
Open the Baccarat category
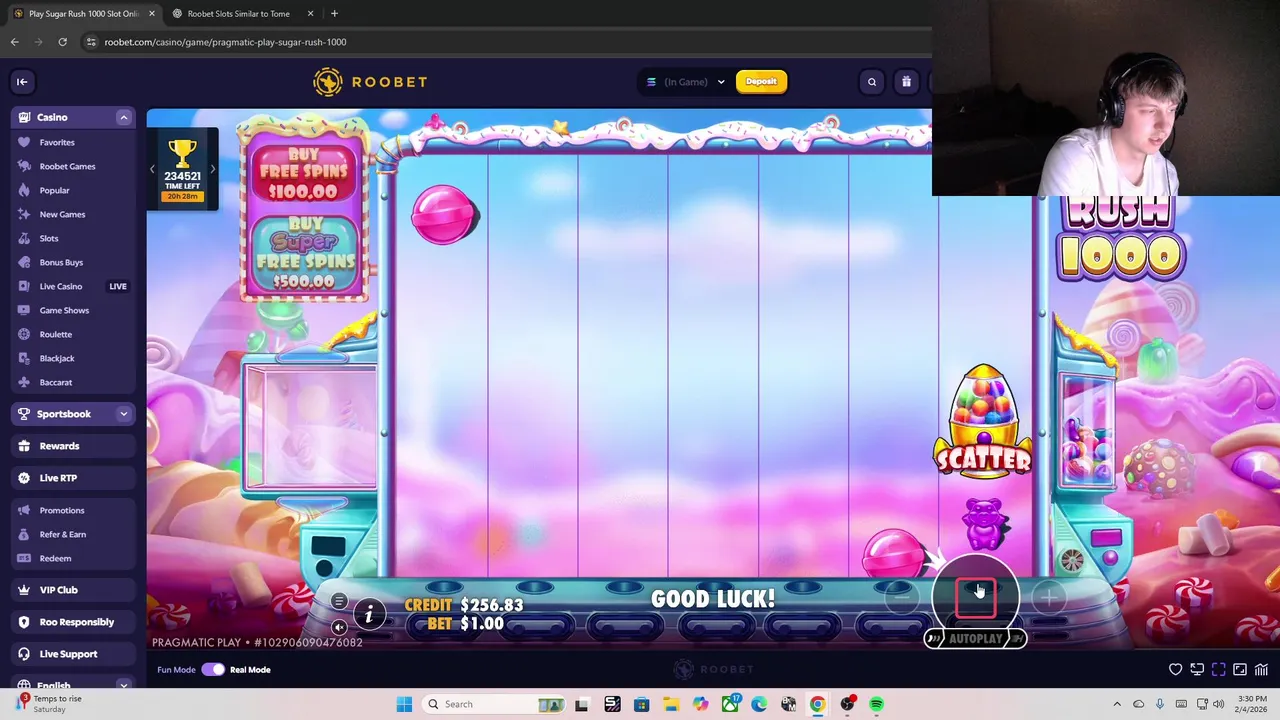pyautogui.click(x=56, y=382)
